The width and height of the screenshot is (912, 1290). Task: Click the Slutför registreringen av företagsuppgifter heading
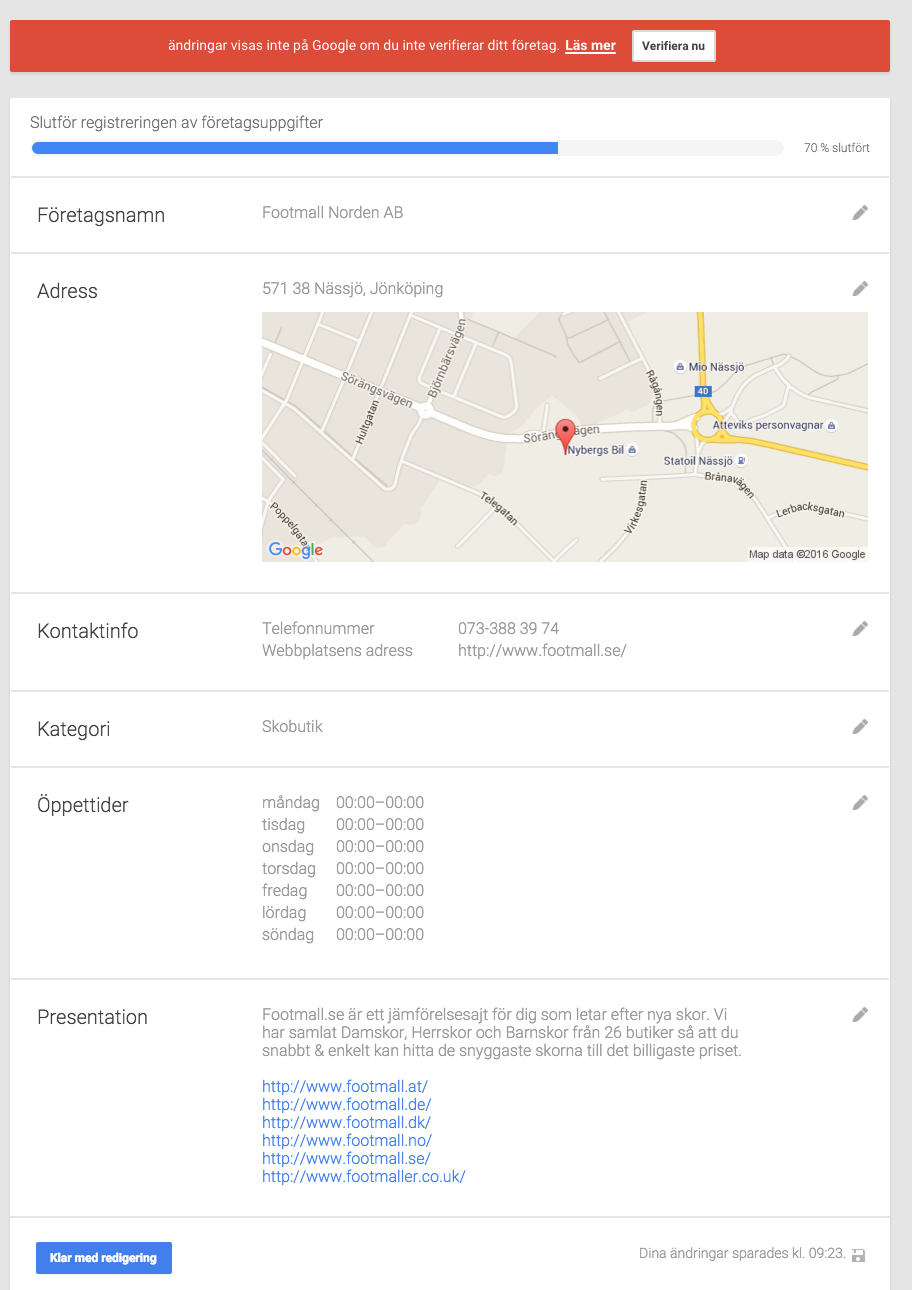coord(176,123)
